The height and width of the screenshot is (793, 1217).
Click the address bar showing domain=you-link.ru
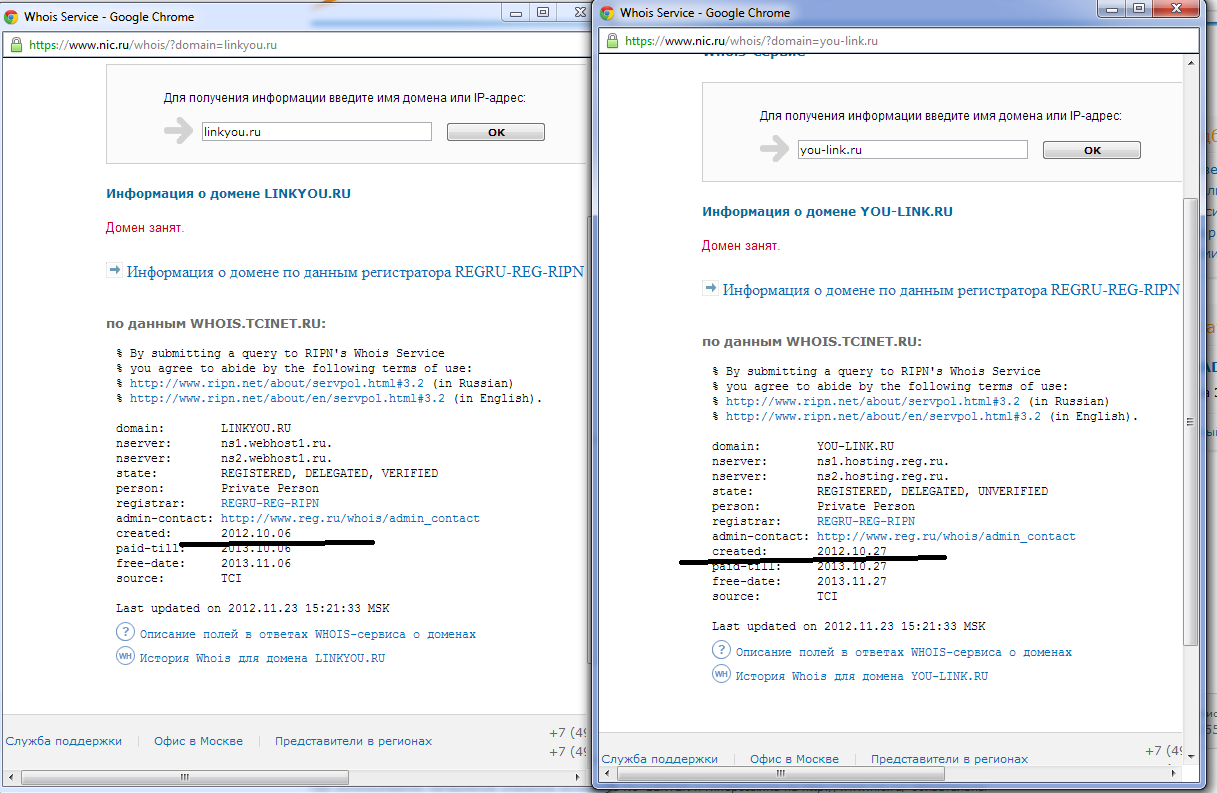pos(896,41)
